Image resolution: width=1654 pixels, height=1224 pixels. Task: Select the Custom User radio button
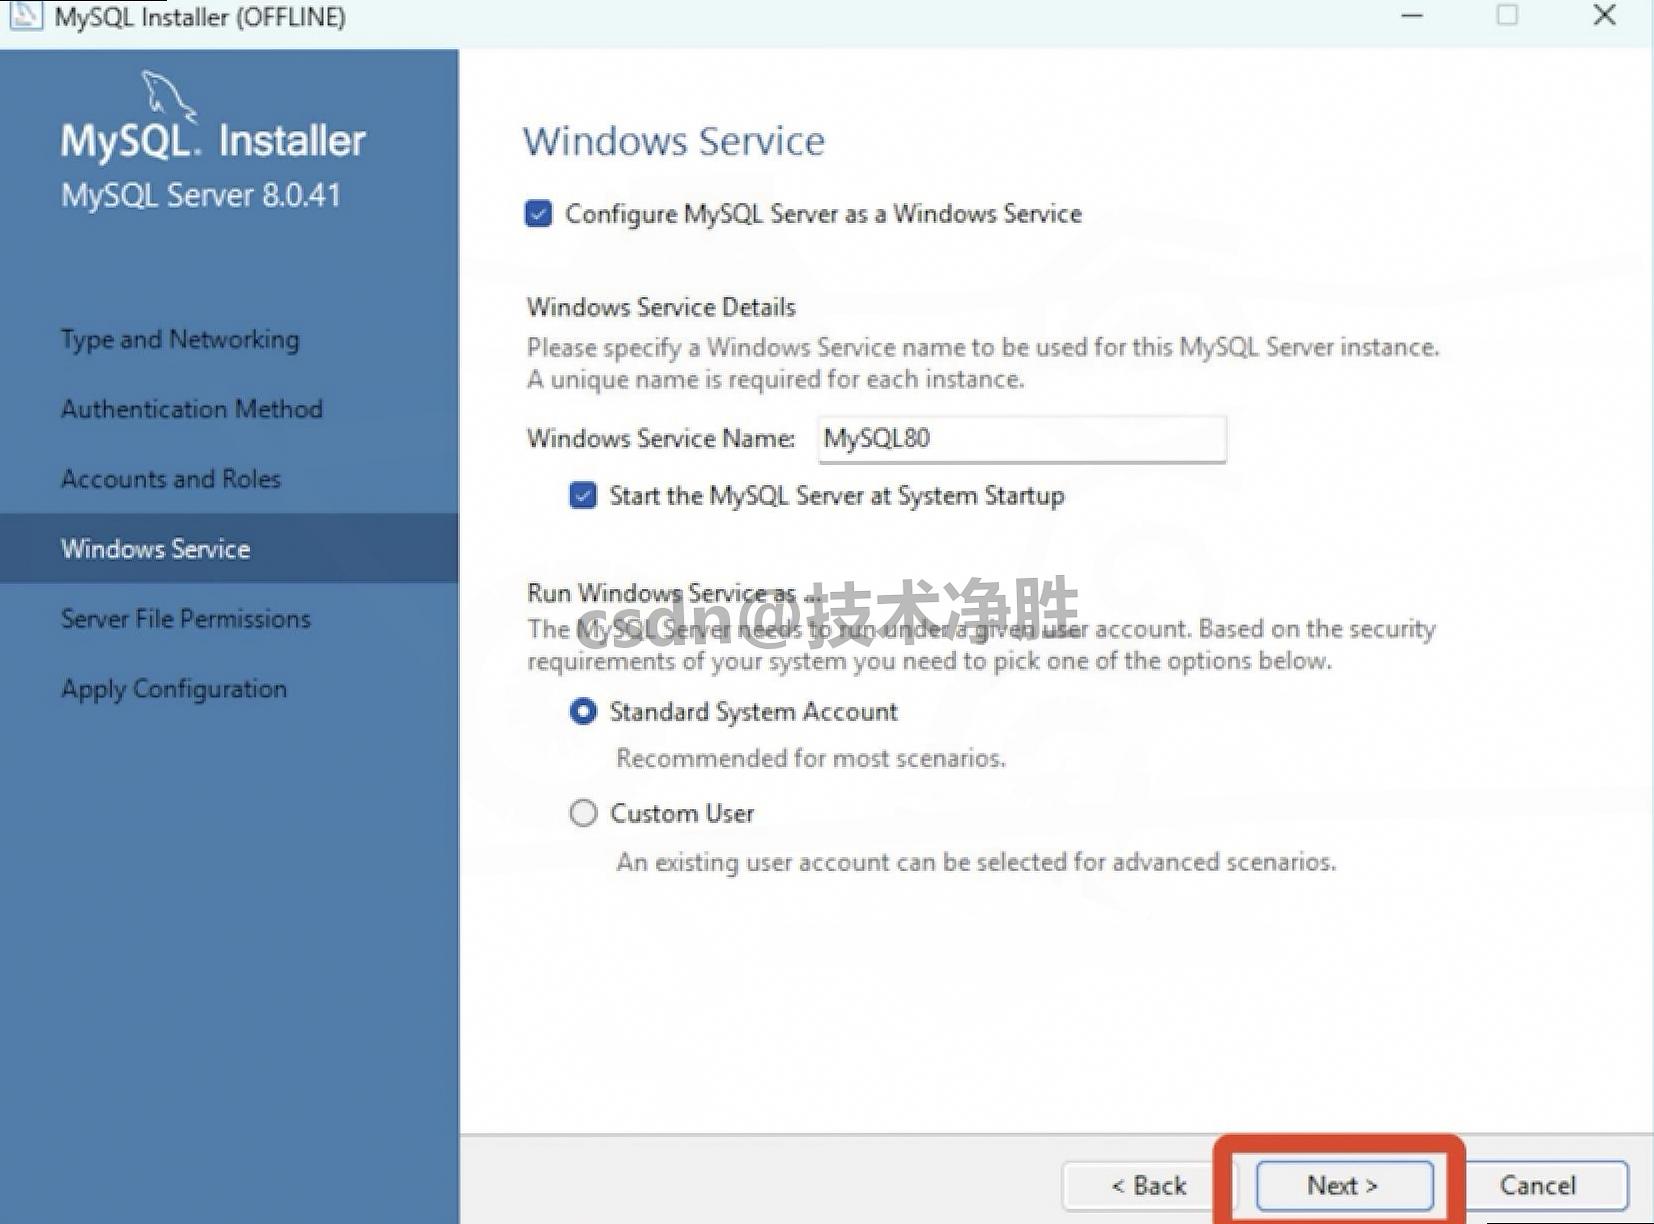[x=583, y=813]
